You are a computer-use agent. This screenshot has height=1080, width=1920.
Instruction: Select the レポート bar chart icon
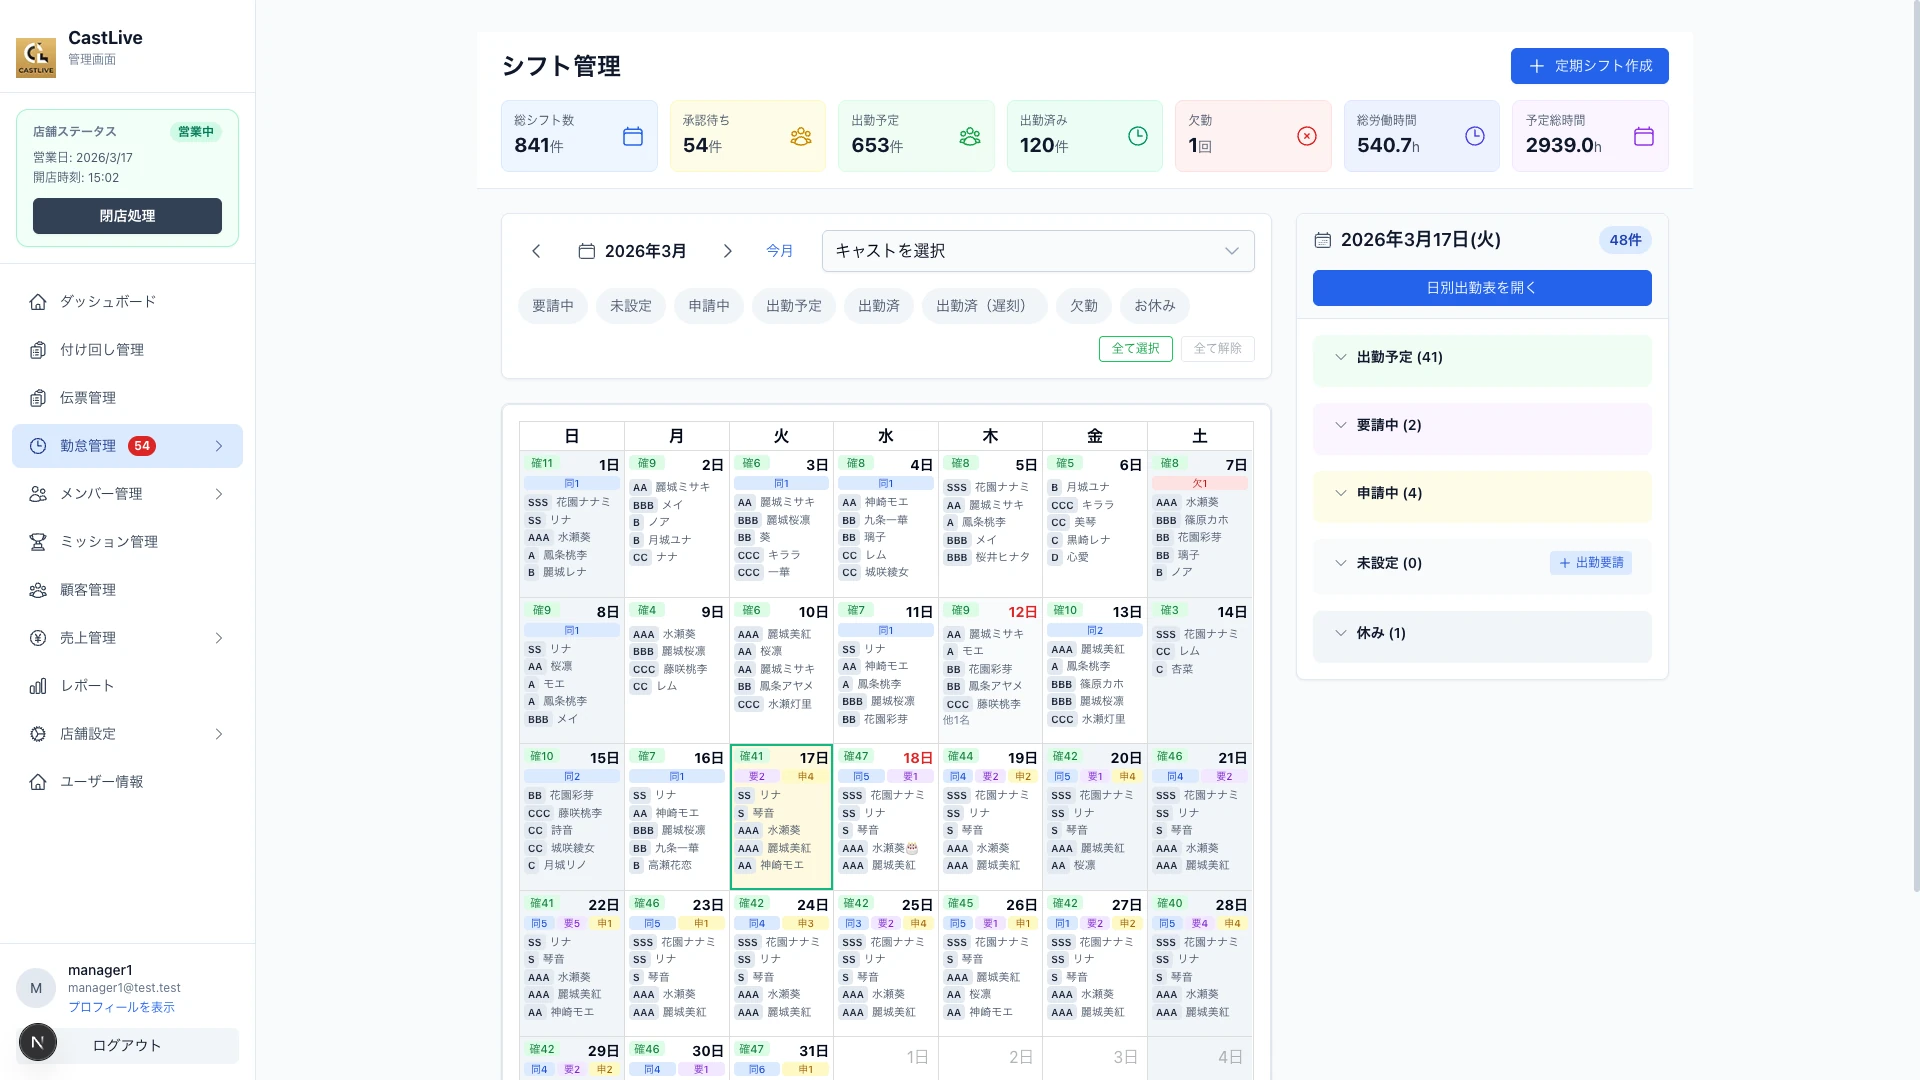pyautogui.click(x=38, y=686)
